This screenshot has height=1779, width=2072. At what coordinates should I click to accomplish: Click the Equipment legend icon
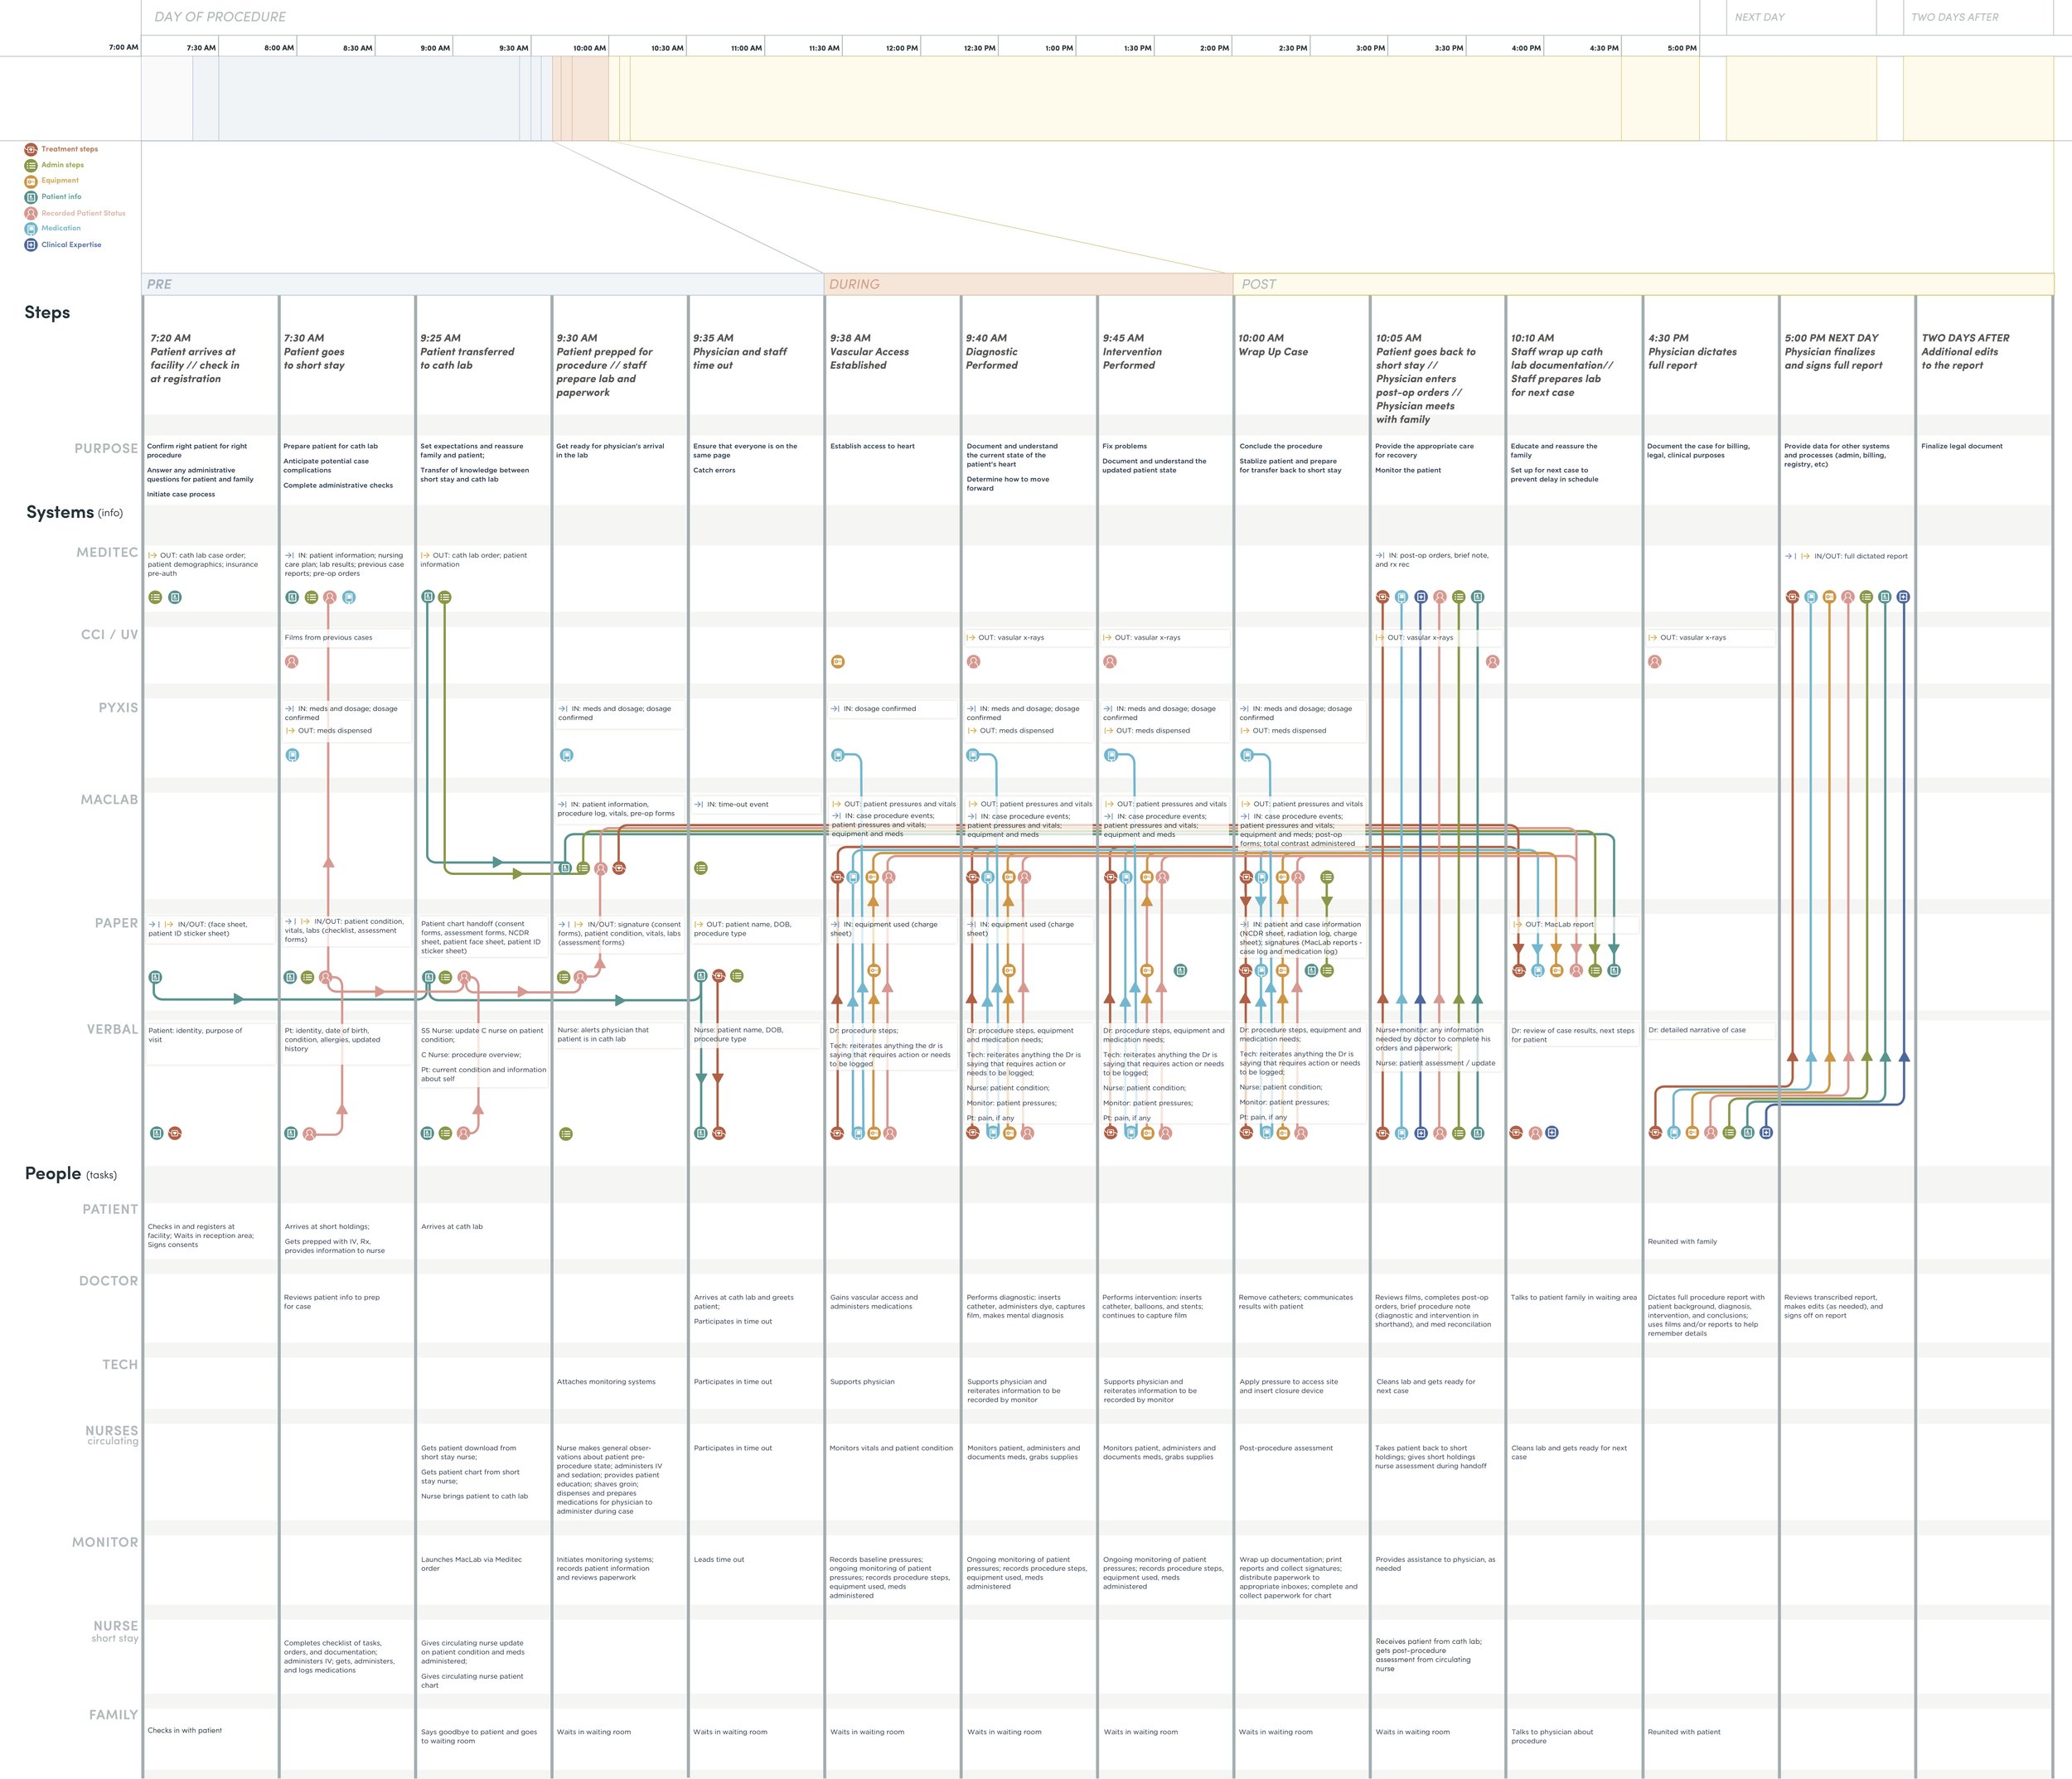tap(31, 181)
